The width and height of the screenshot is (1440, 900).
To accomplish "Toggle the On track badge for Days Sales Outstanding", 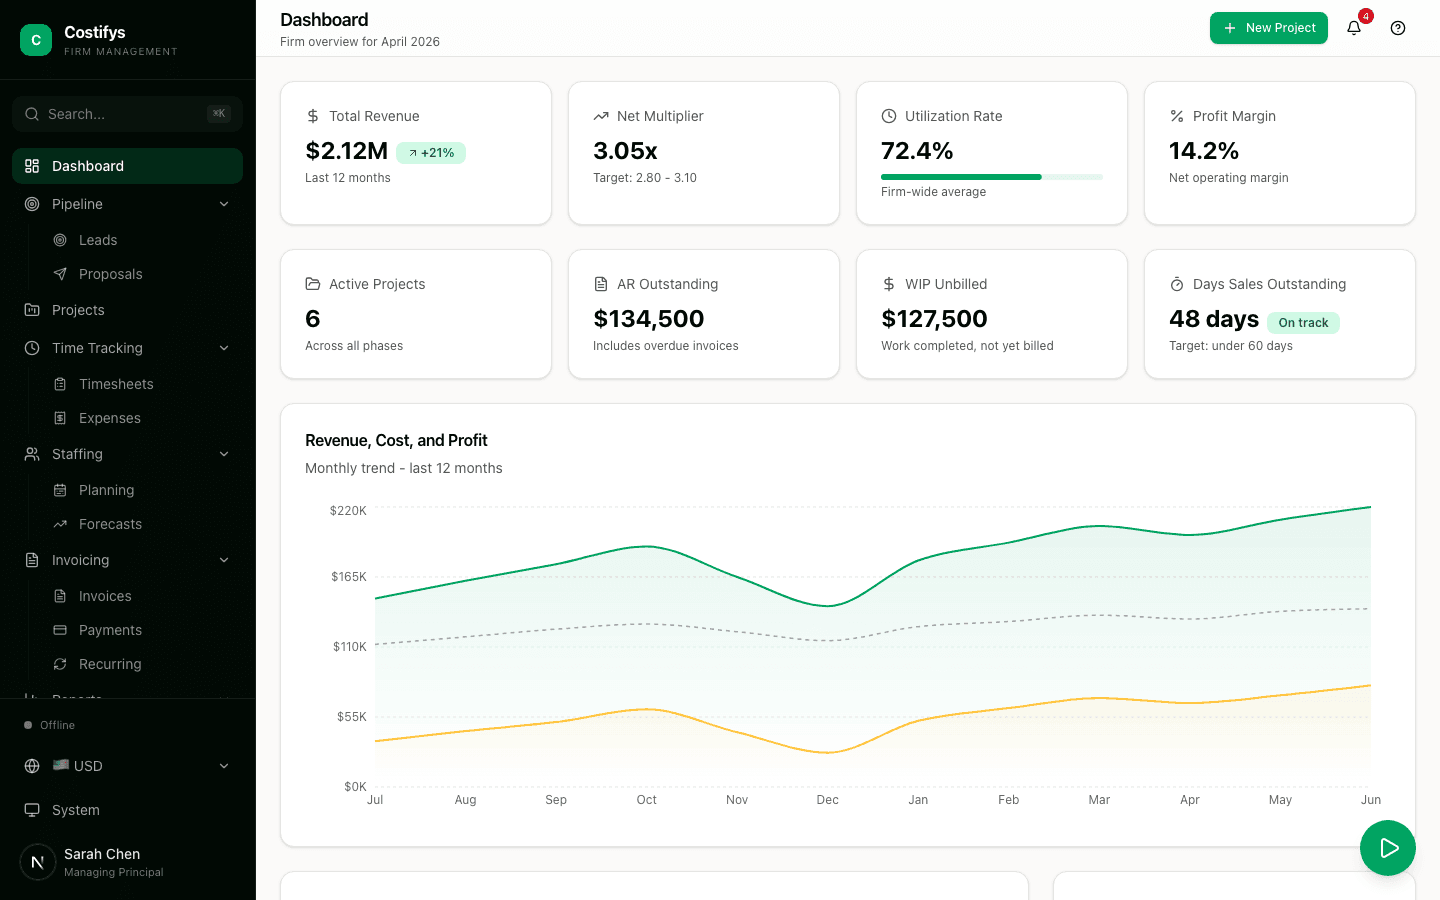I will pyautogui.click(x=1303, y=323).
